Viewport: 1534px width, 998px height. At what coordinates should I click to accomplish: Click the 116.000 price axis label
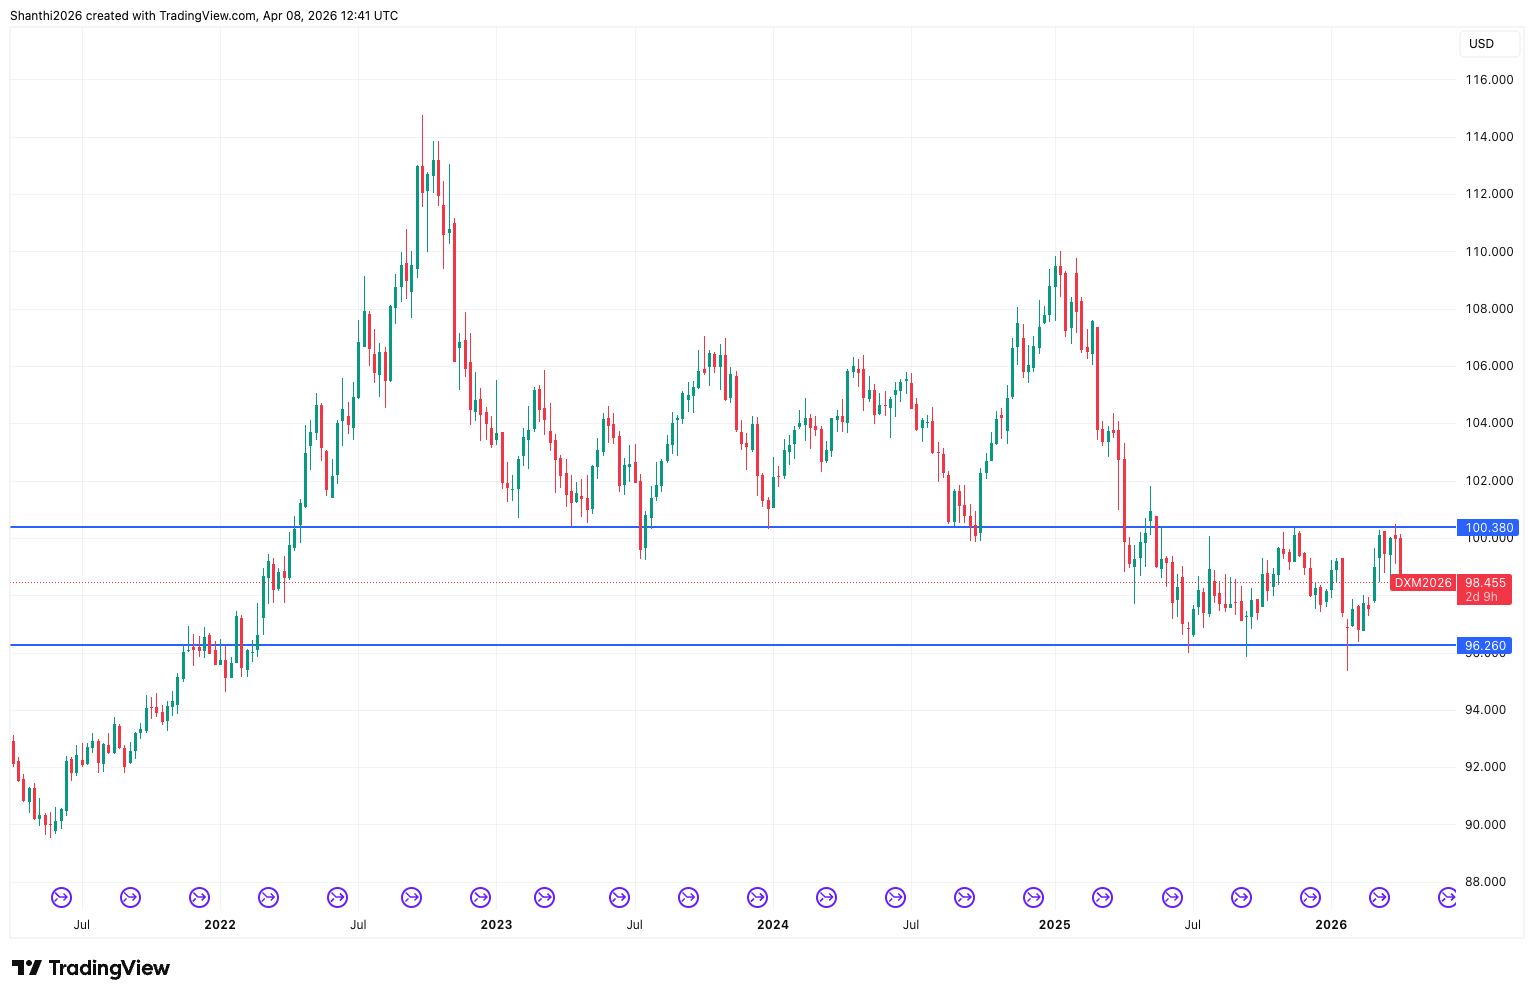1489,80
